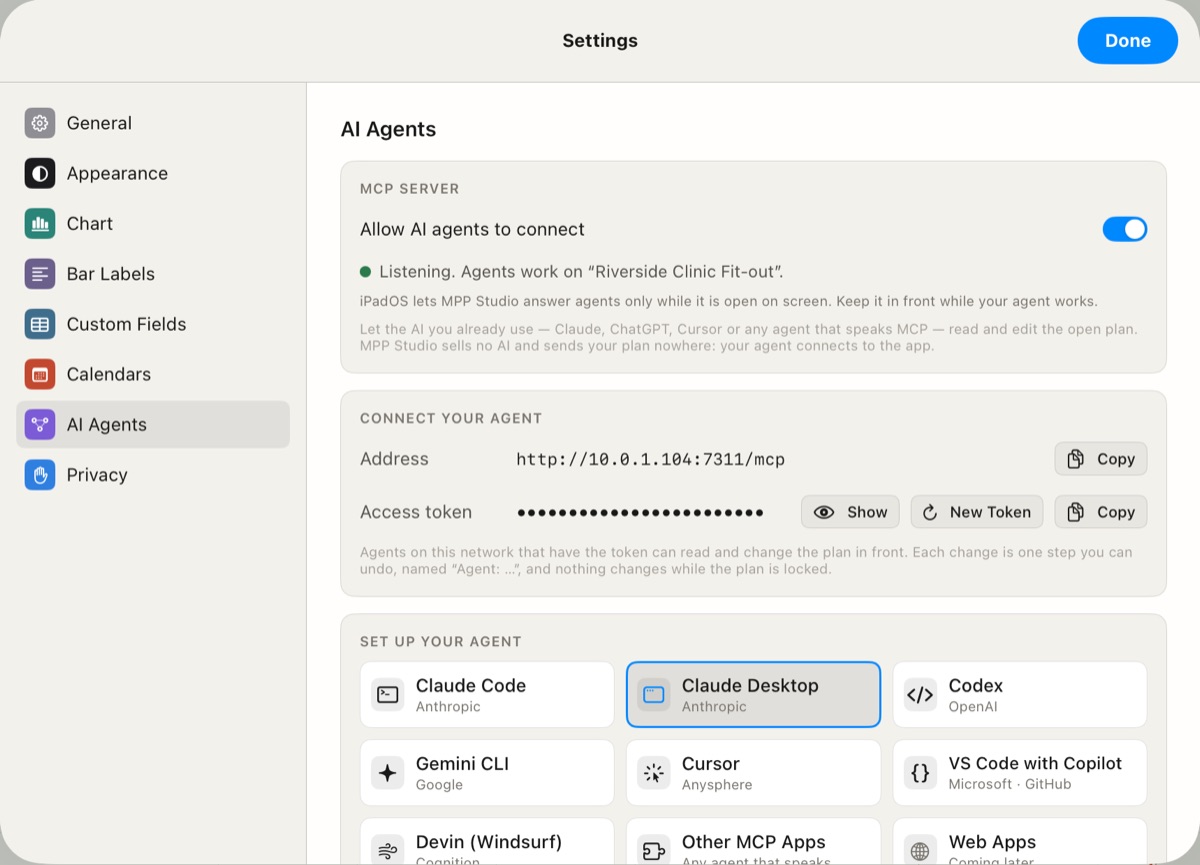Click the Claude Code terminal icon
Image resolution: width=1200 pixels, height=865 pixels.
coord(388,694)
